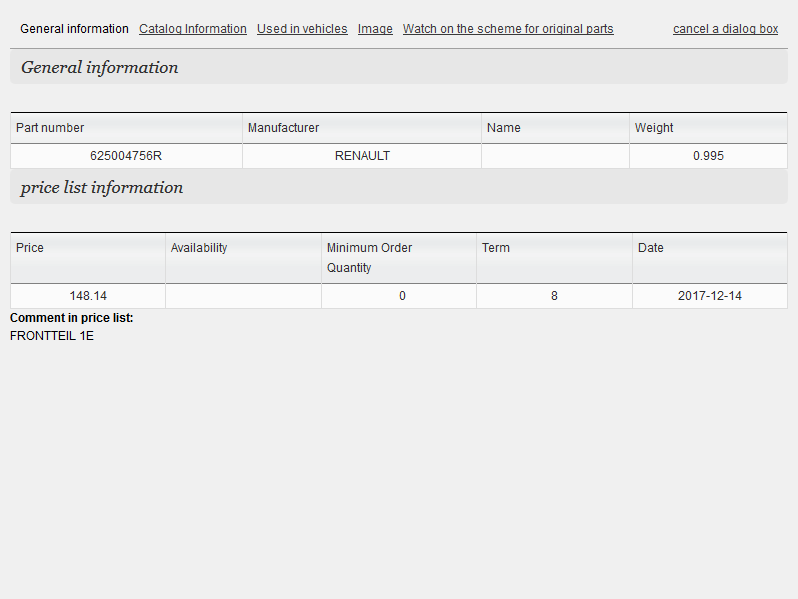
Task: Click the Term column header
Action: tap(496, 248)
